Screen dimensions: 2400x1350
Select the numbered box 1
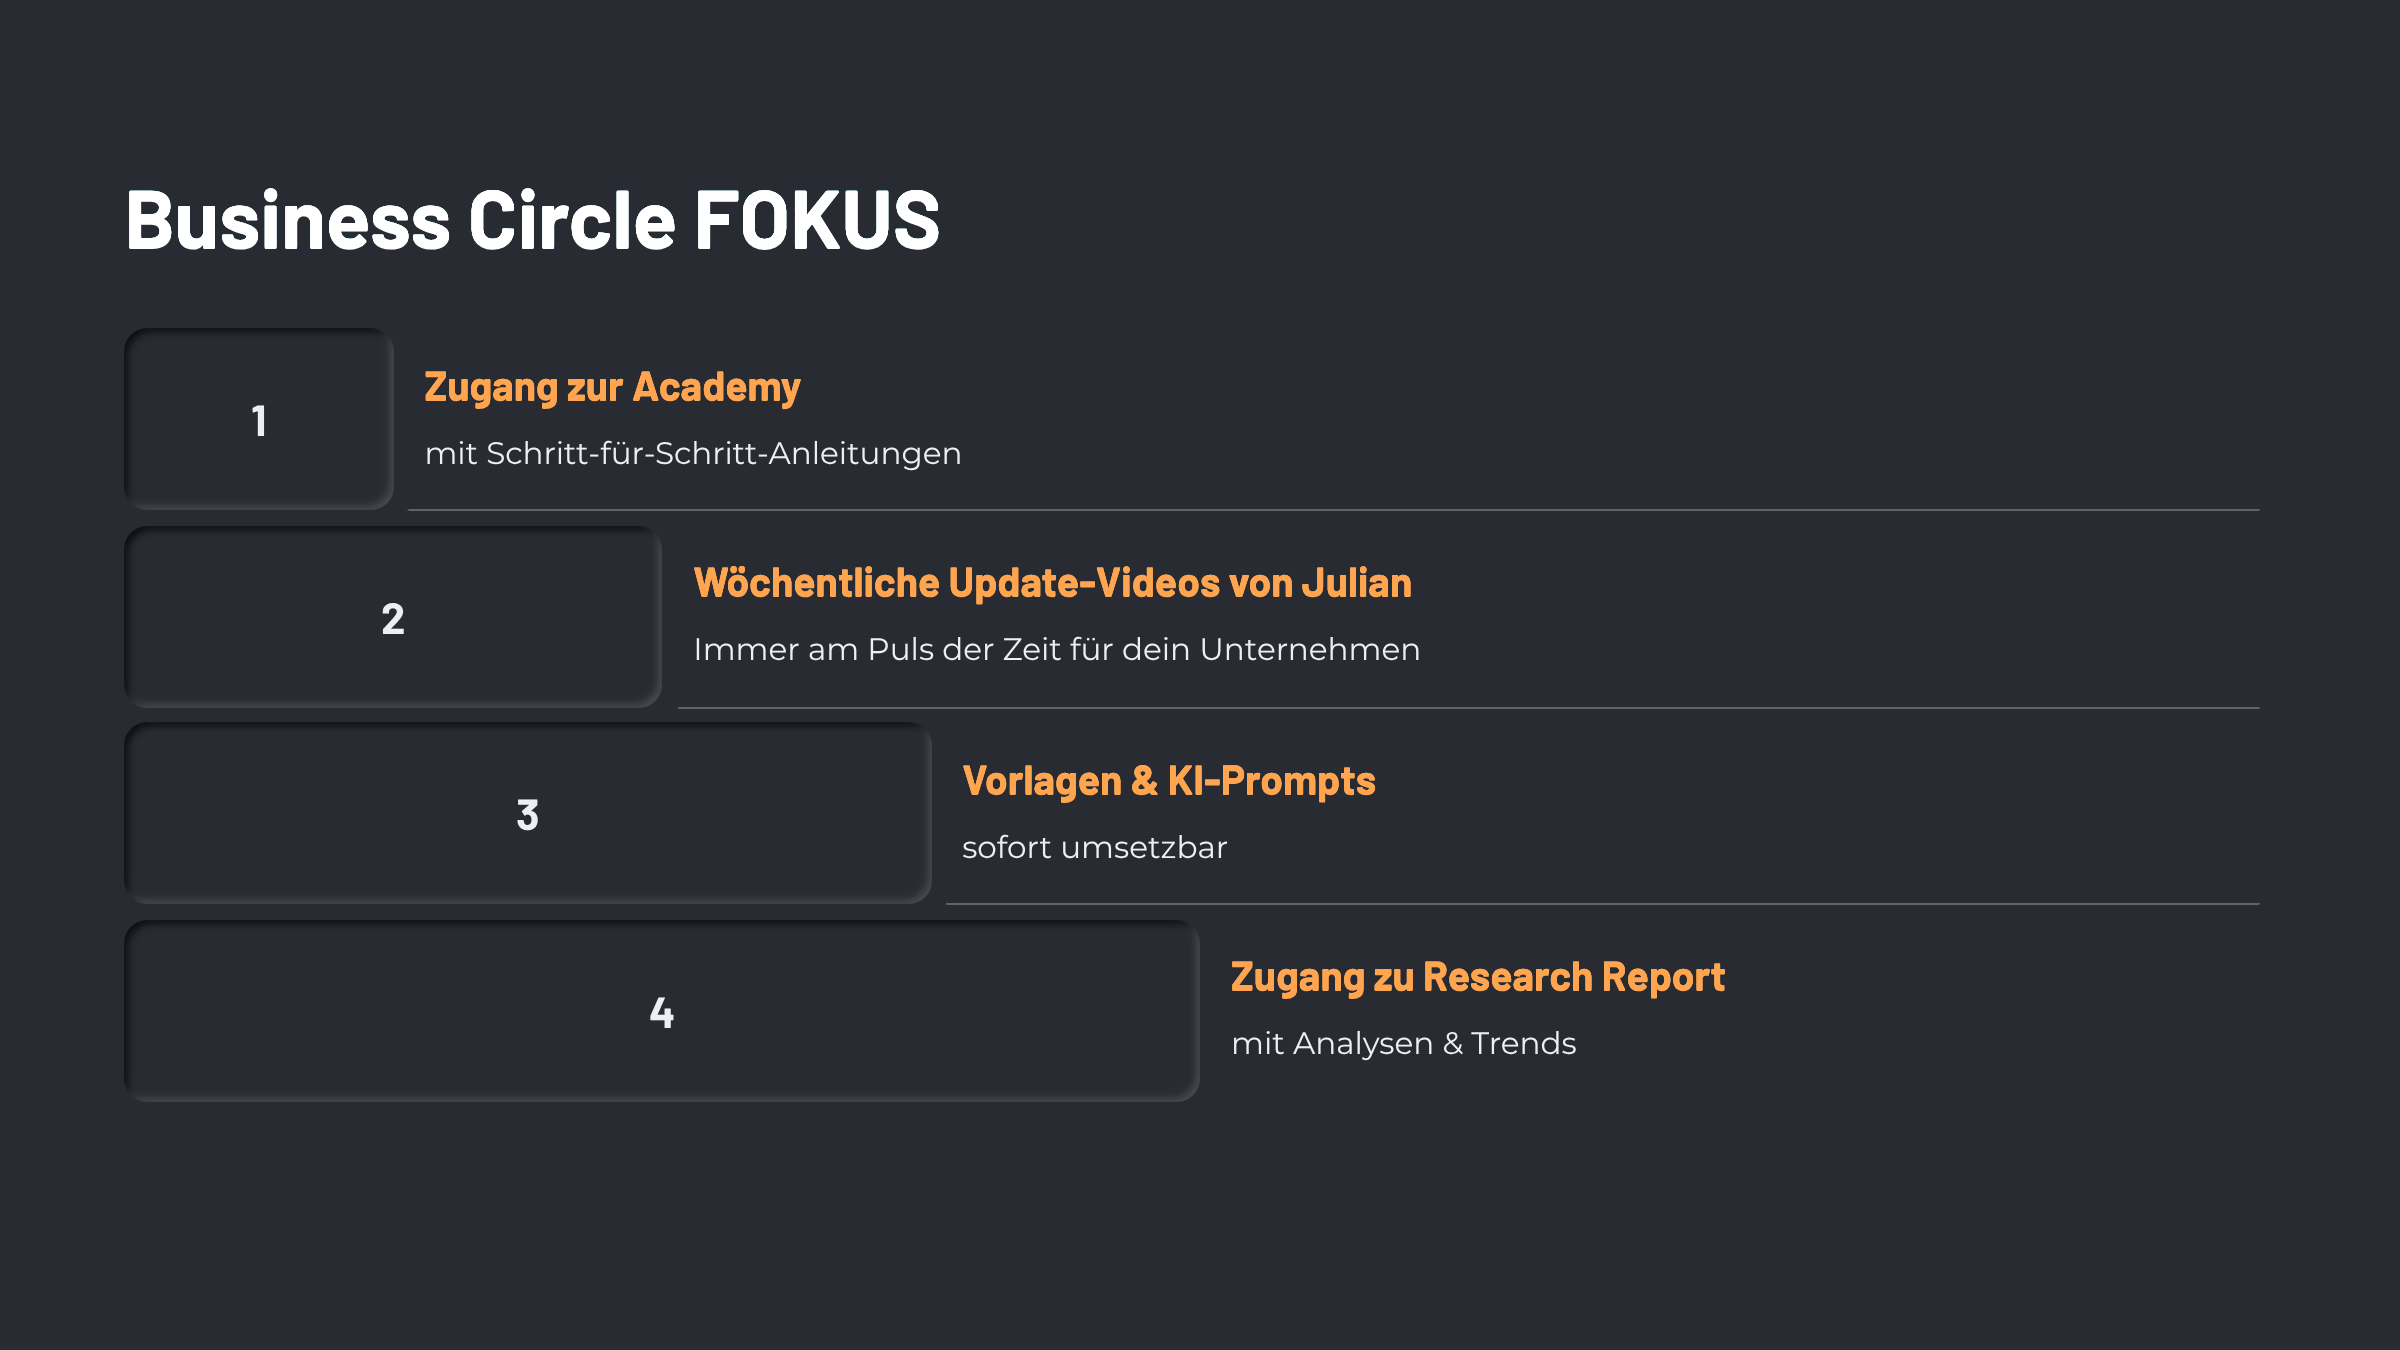[259, 420]
